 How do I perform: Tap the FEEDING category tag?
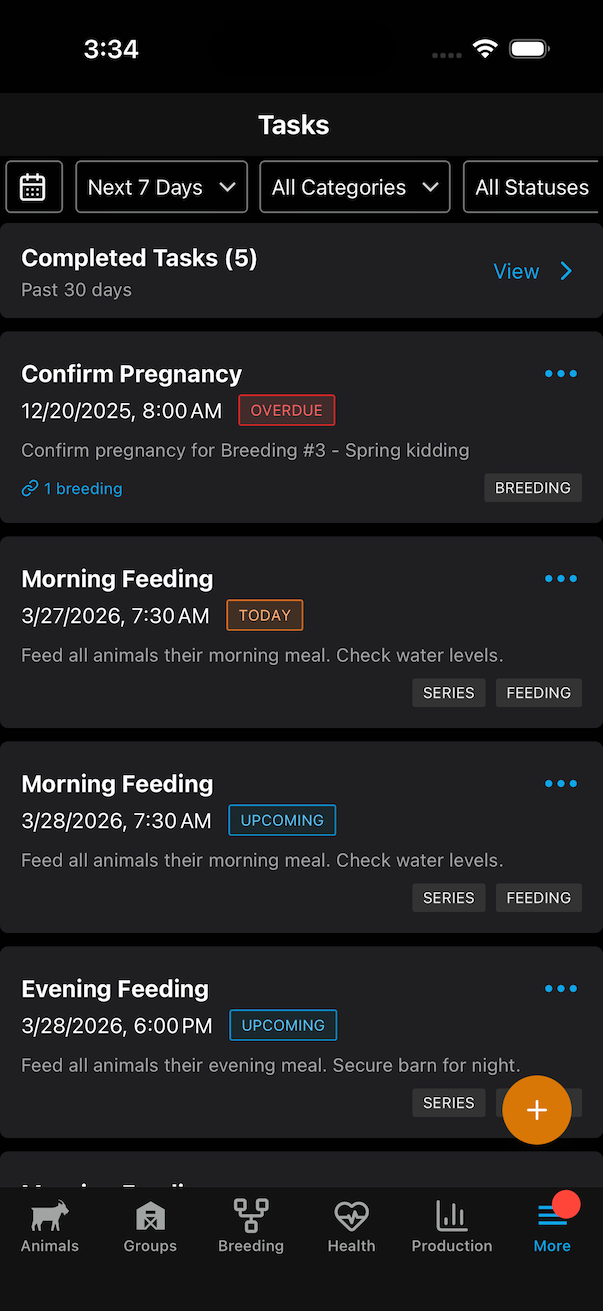538,692
